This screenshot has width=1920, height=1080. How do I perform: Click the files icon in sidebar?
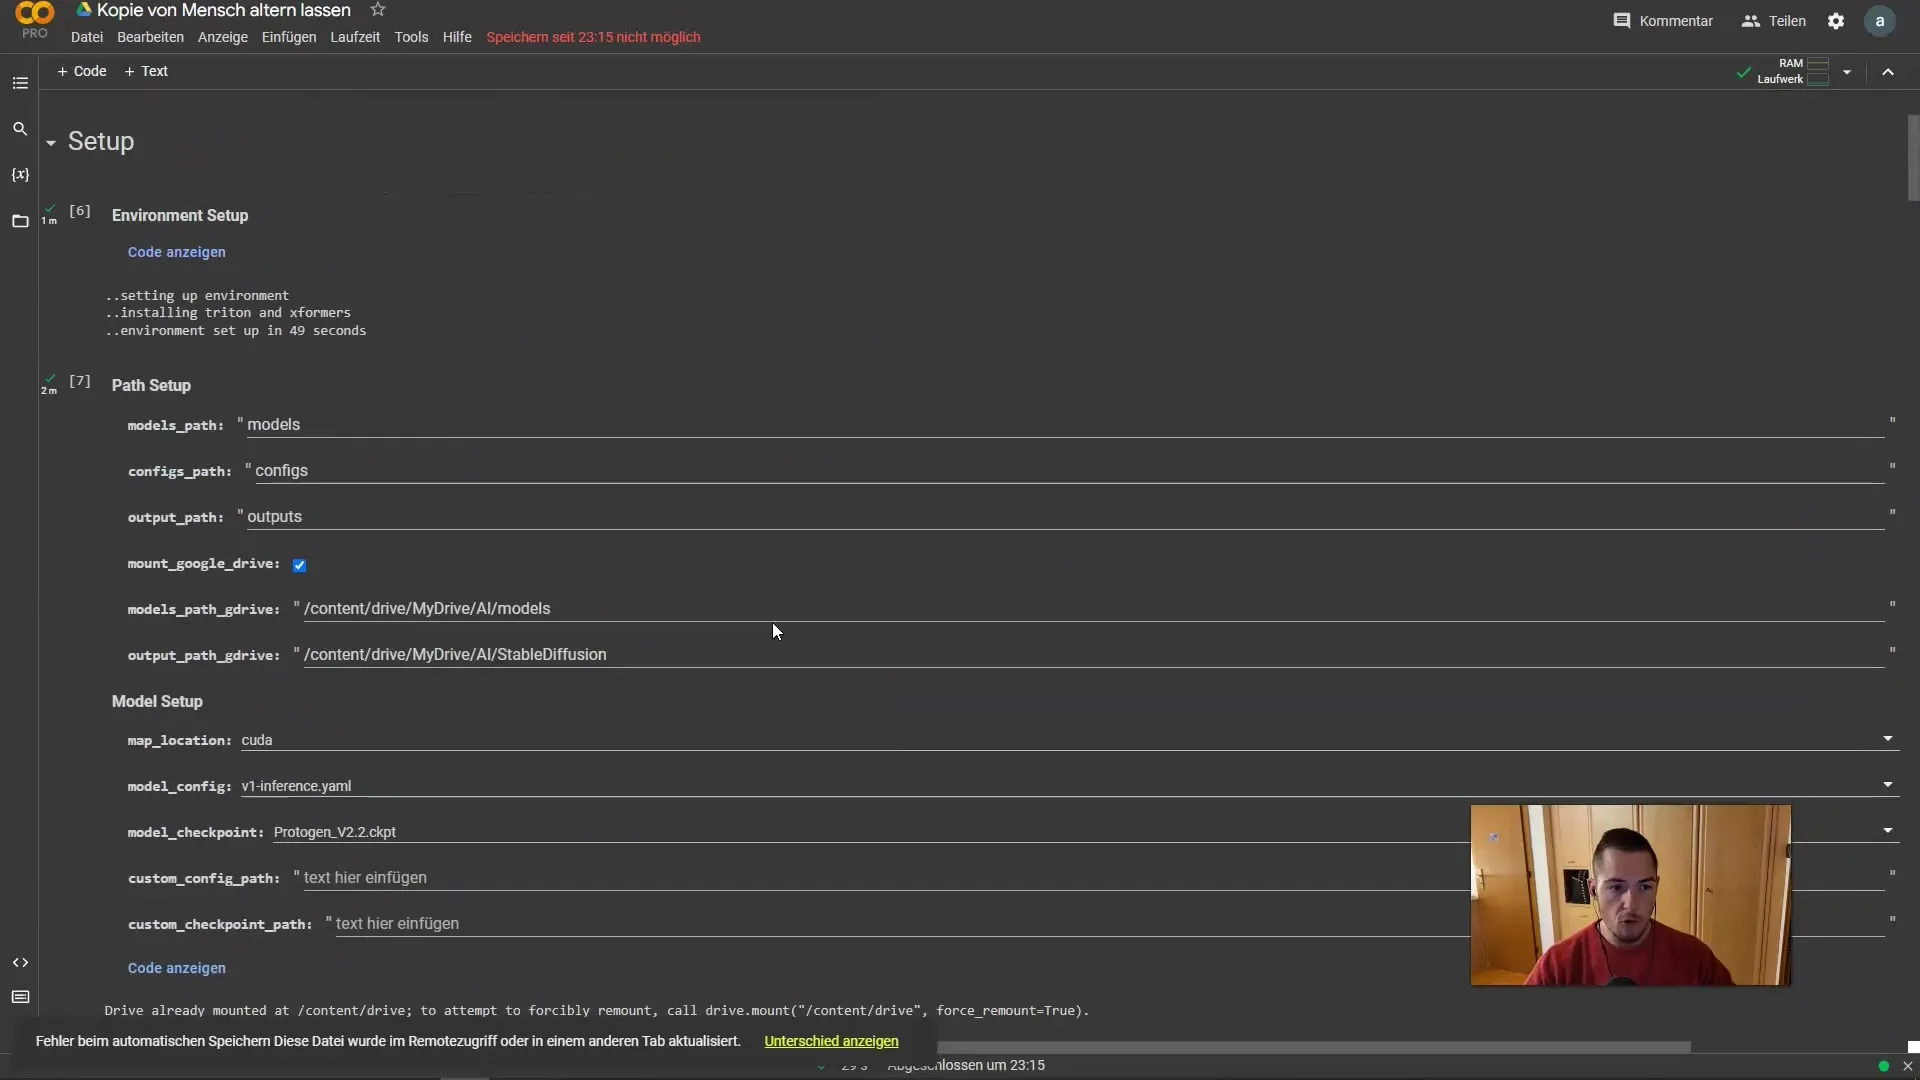pos(20,219)
